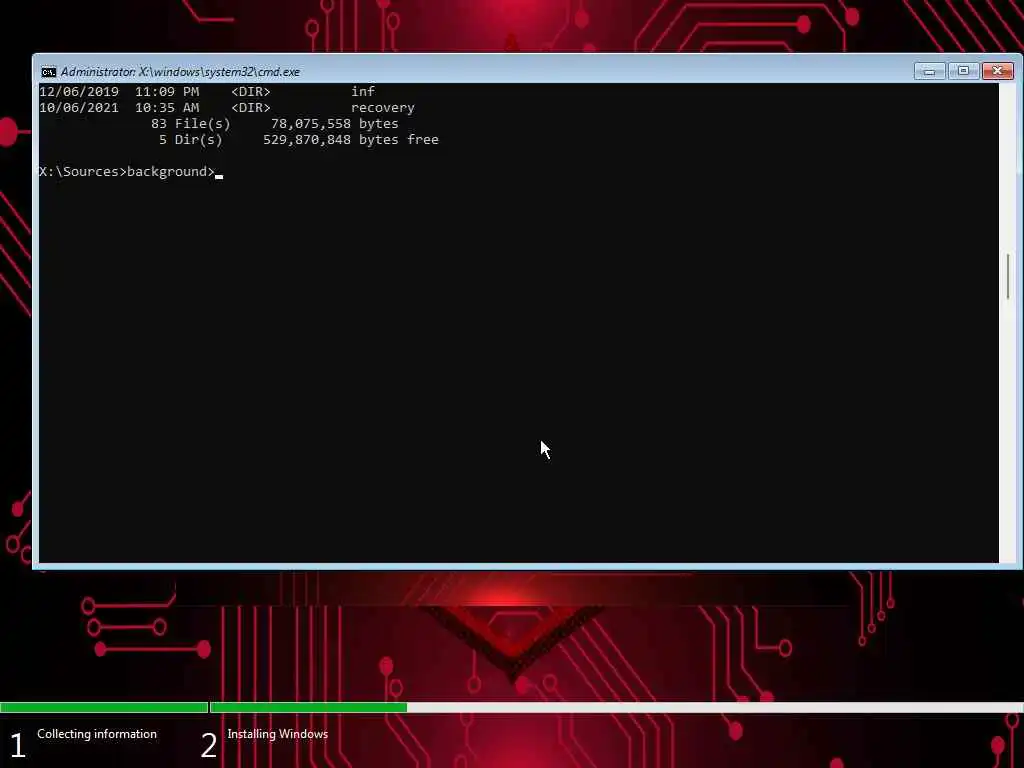Click the 'inf' directory entry
Viewport: 1024px width, 768px height.
click(x=363, y=91)
